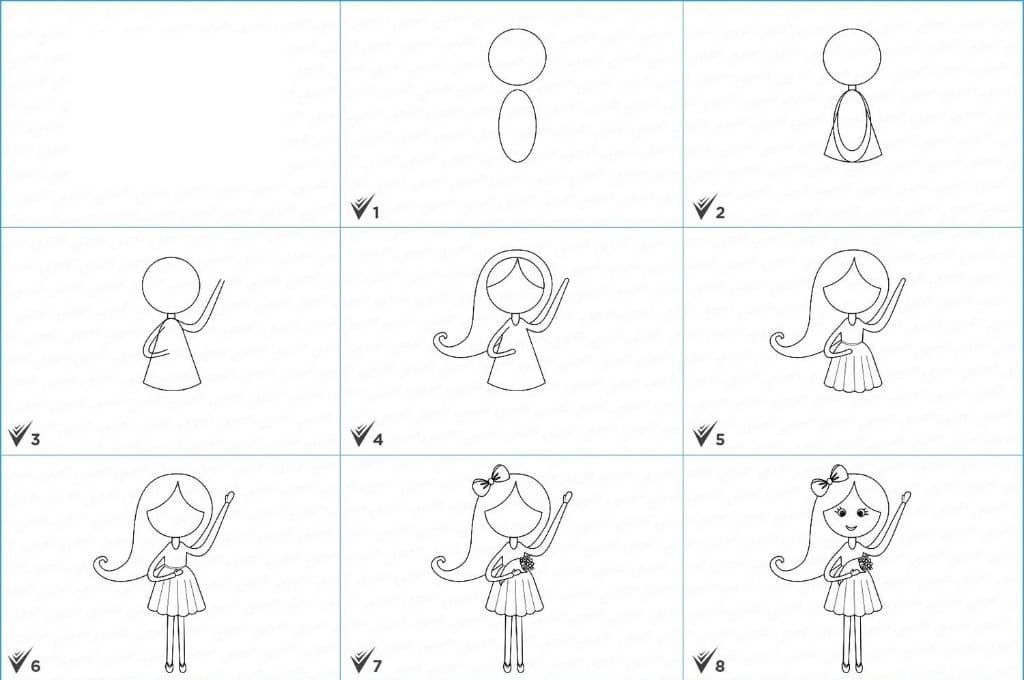Click the checkmark icon beside number 6
The width and height of the screenshot is (1024, 680).
pyautogui.click(x=20, y=660)
